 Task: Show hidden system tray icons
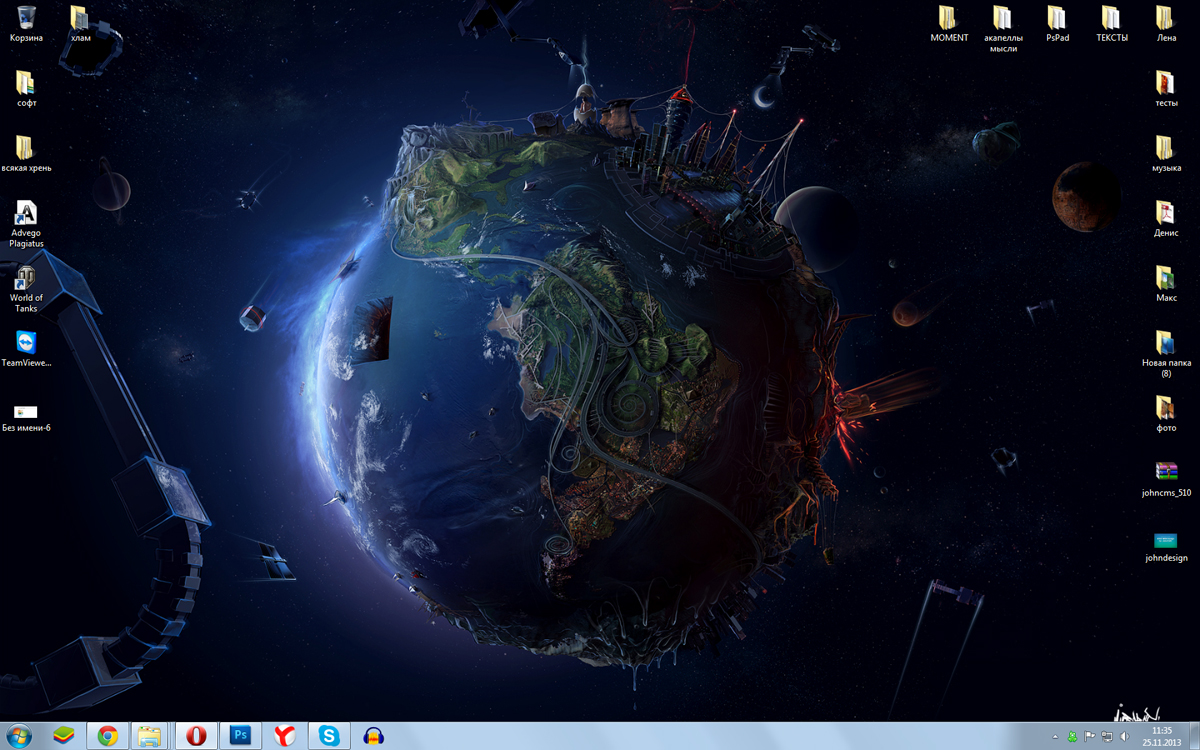coord(1055,737)
